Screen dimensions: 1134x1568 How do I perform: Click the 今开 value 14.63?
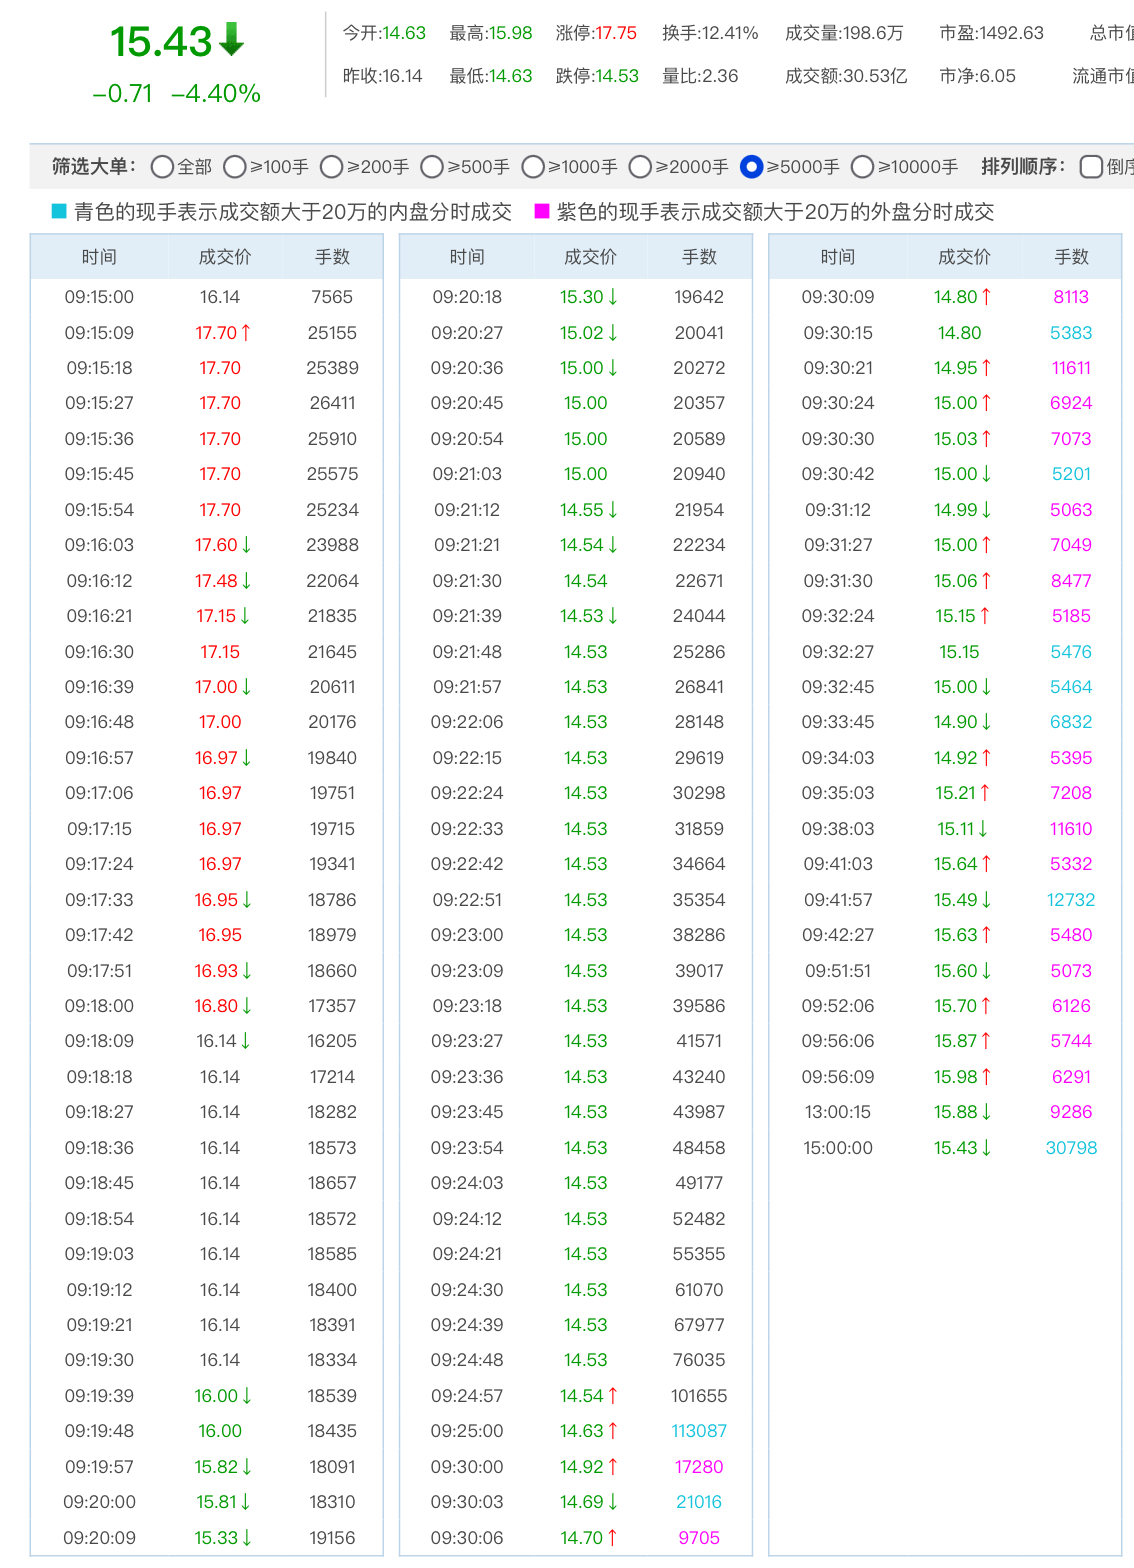[404, 33]
